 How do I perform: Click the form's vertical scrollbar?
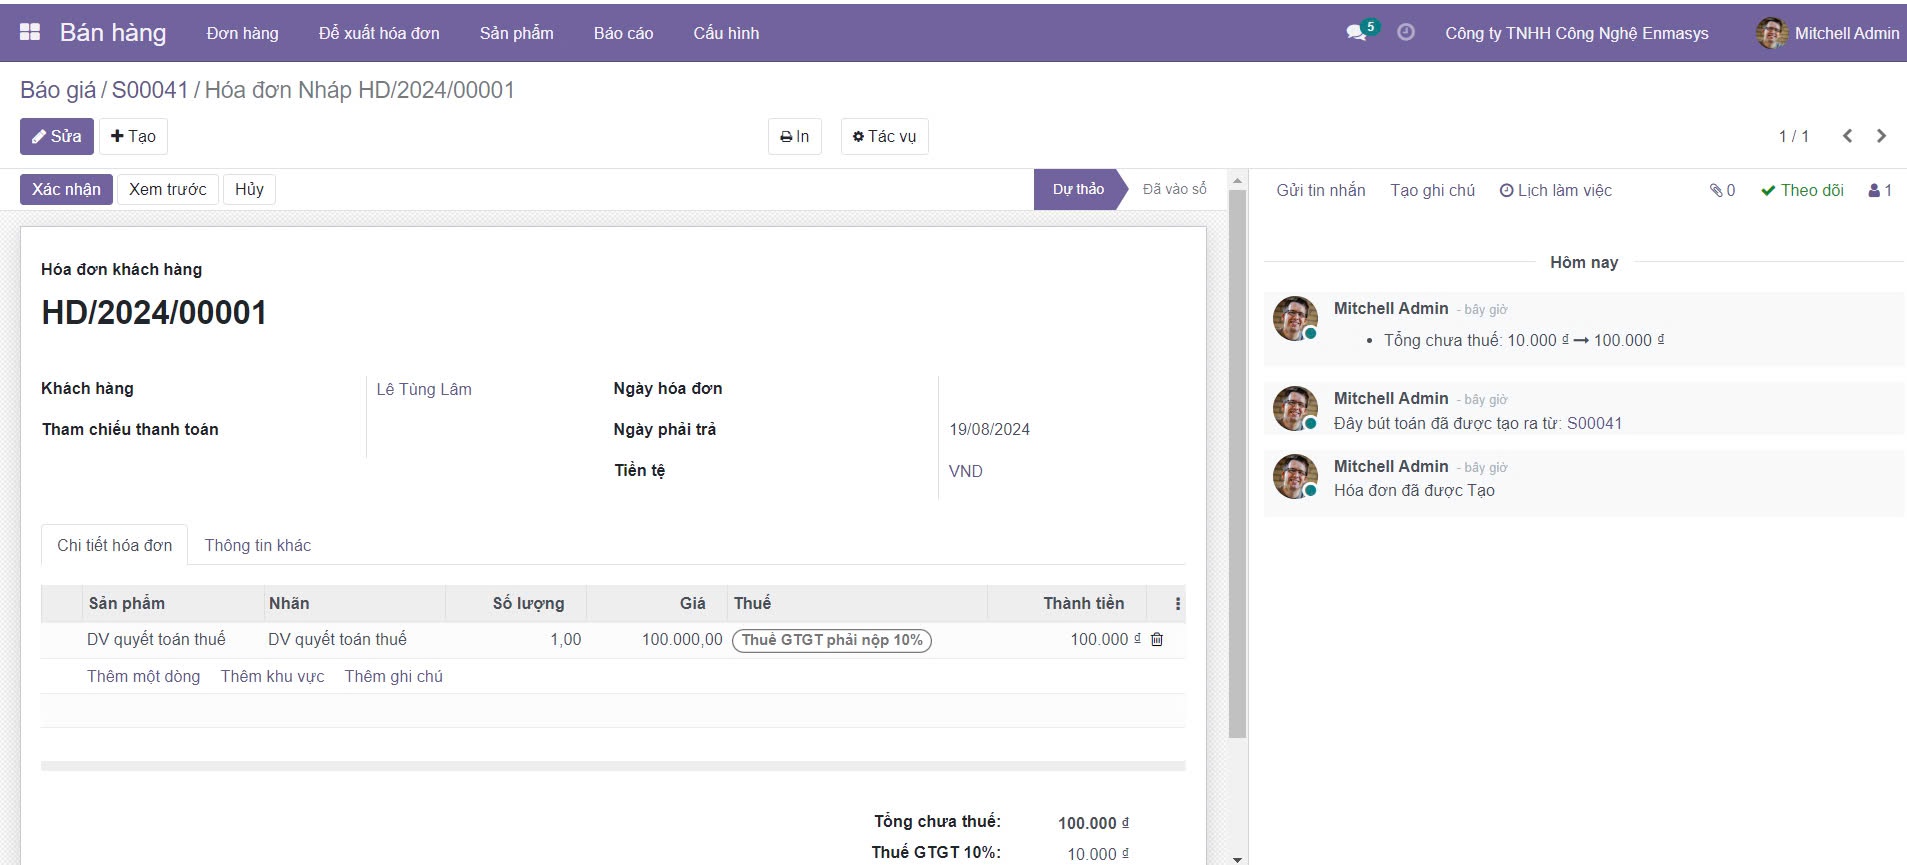click(x=1237, y=460)
